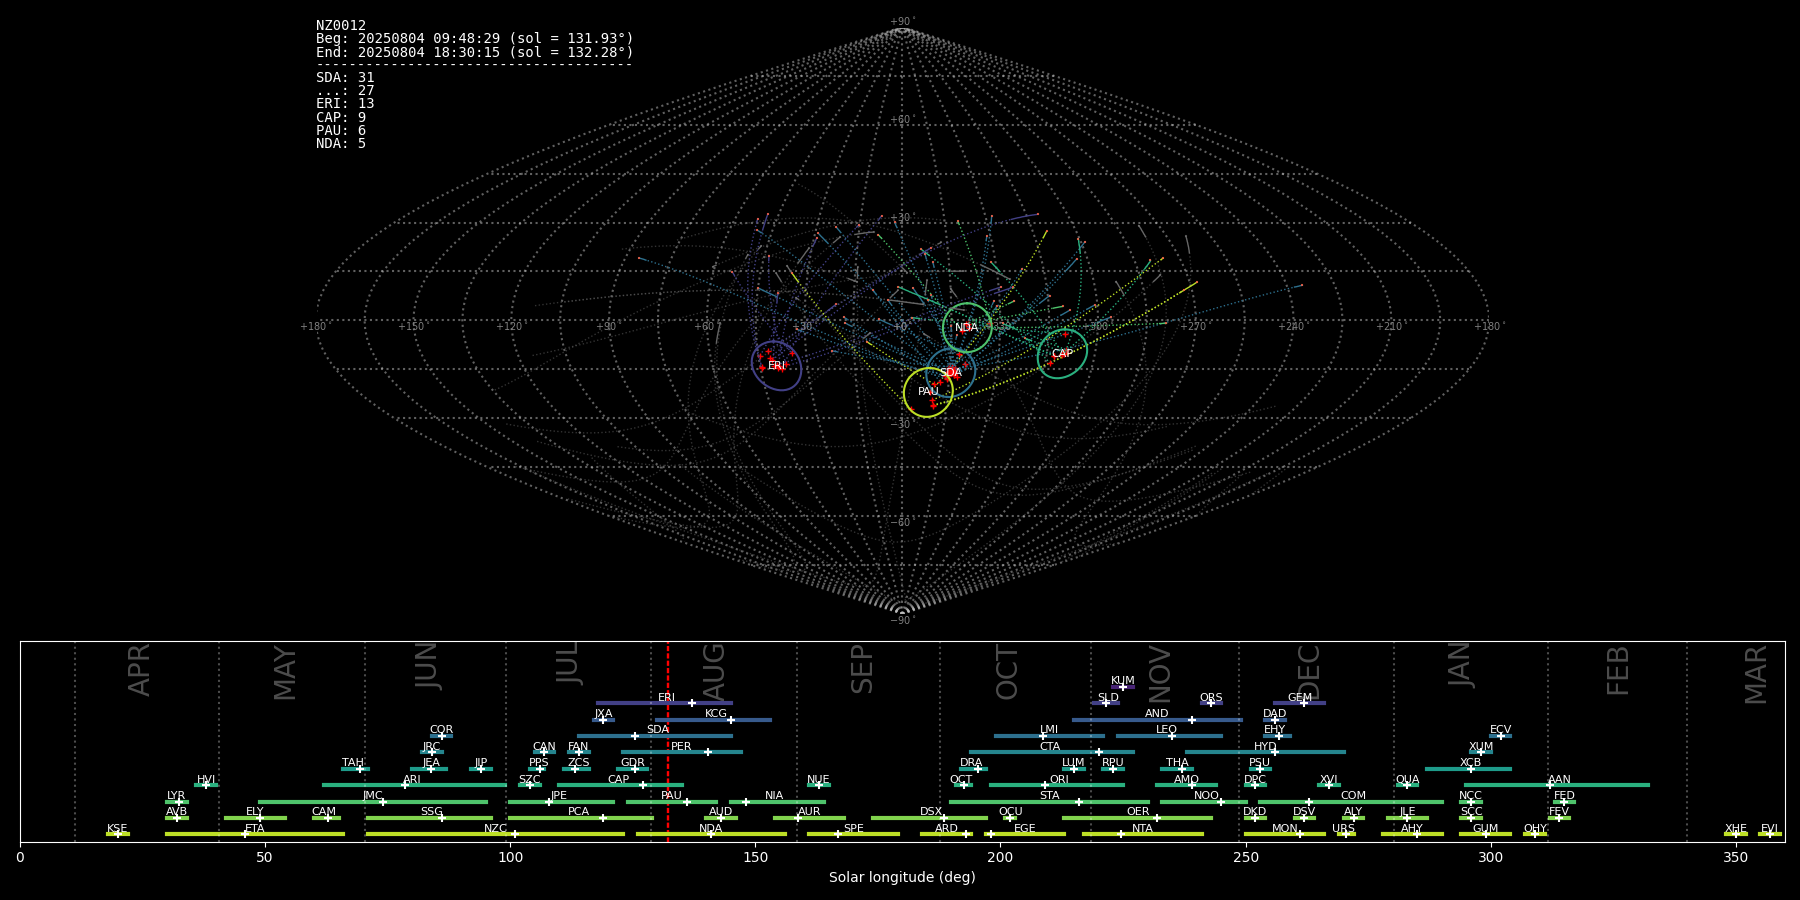This screenshot has height=900, width=1800.
Task: Click the '...: 27' sporadic count in legend
Action: tap(345, 91)
